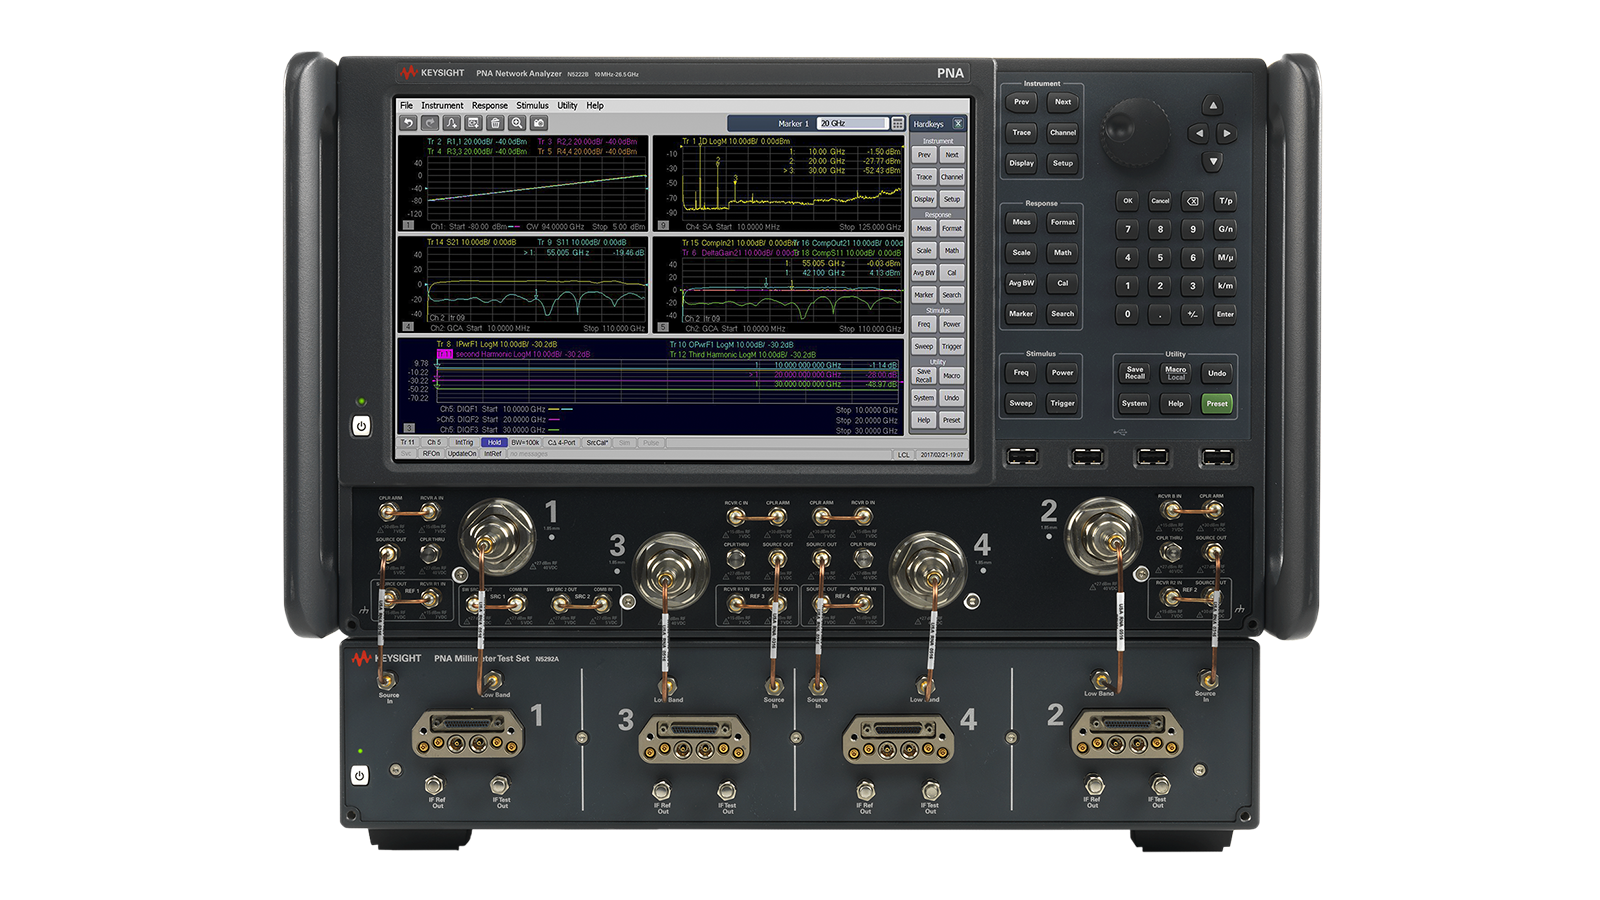Push the front-panel Marker key
Image resolution: width=1600 pixels, height=900 pixels.
click(1021, 314)
